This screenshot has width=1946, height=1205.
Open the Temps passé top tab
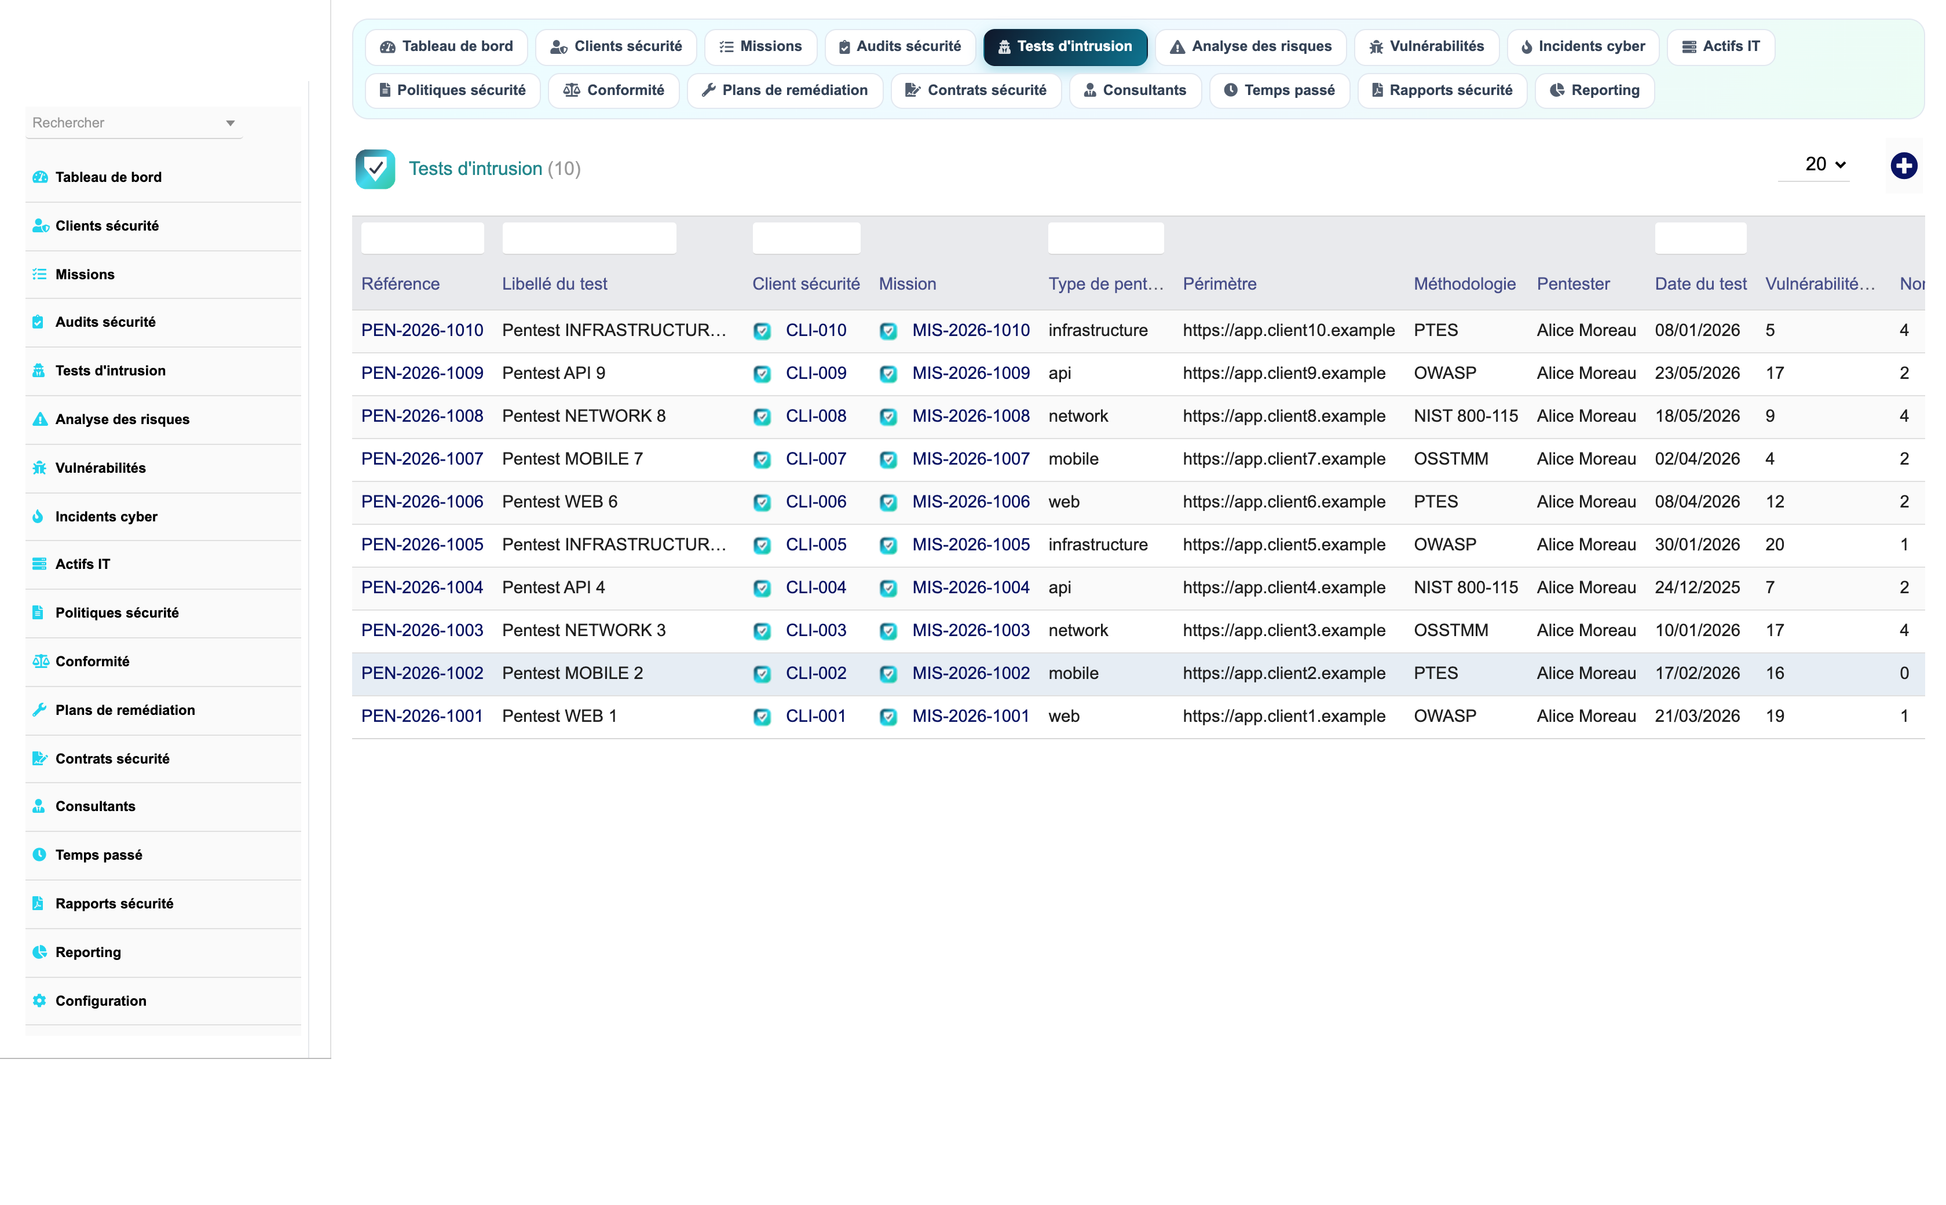click(1279, 90)
